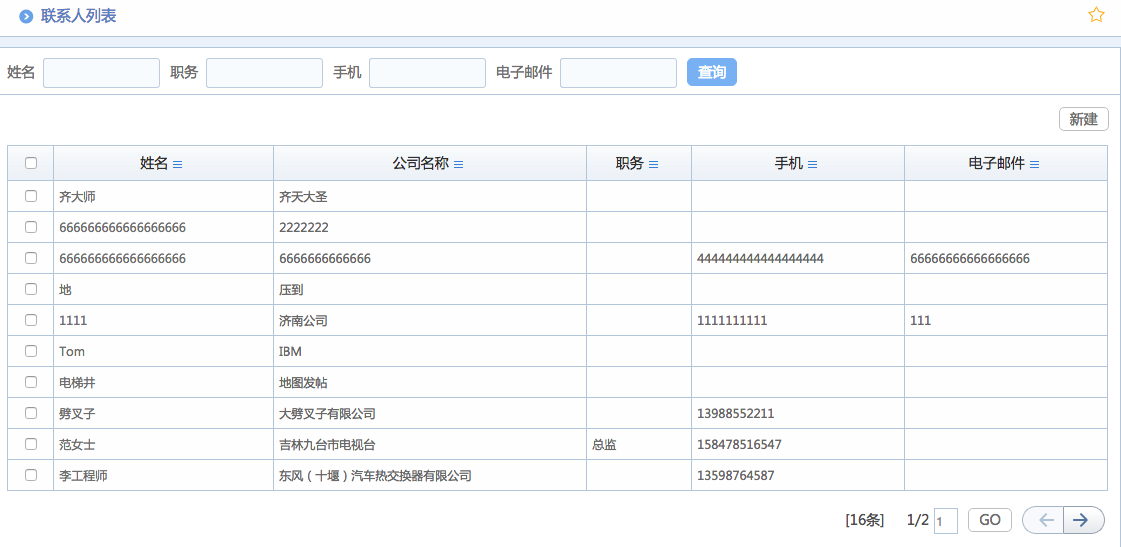Screen dimensions: 1121x547
Task: Open the 姓名 column menu icon
Action: (178, 164)
